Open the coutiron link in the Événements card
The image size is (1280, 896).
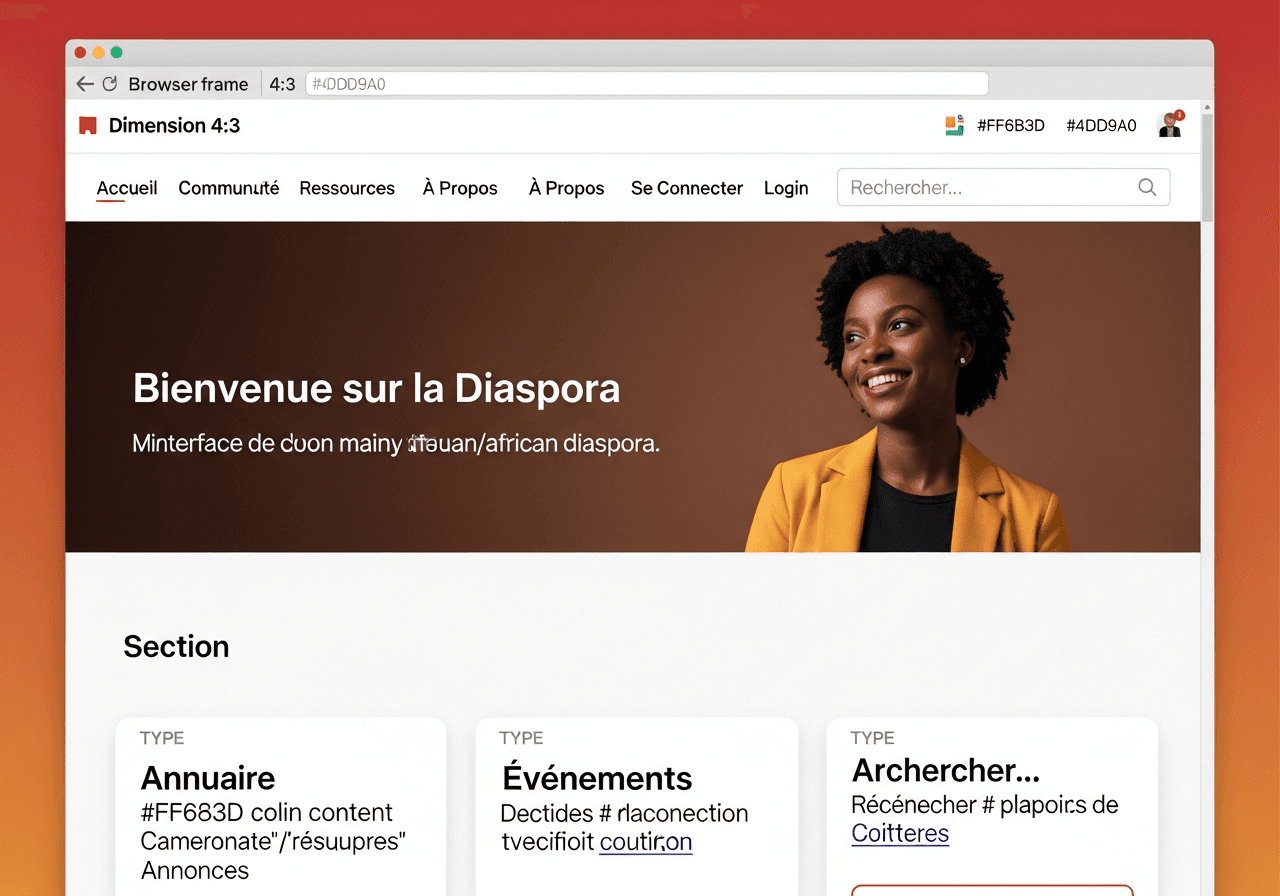(x=645, y=841)
